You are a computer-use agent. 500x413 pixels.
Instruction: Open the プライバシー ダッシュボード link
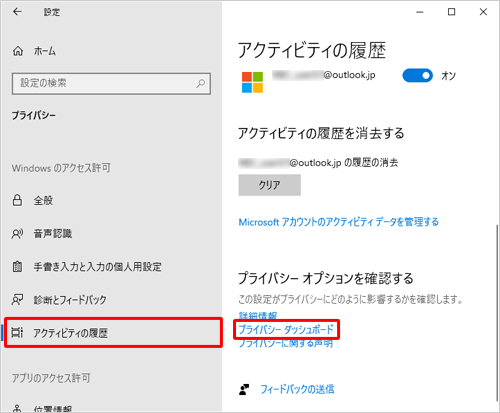[x=286, y=330]
